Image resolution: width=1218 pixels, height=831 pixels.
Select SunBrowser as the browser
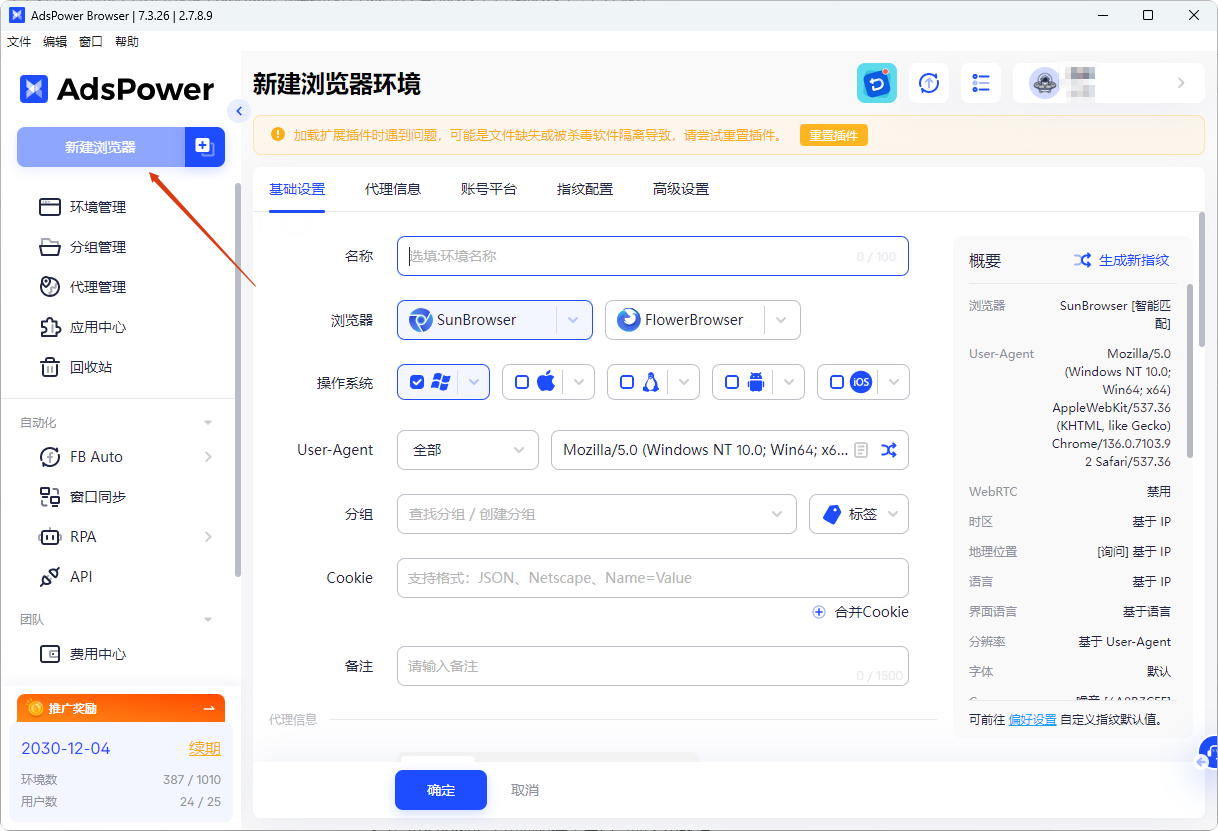[x=476, y=320]
